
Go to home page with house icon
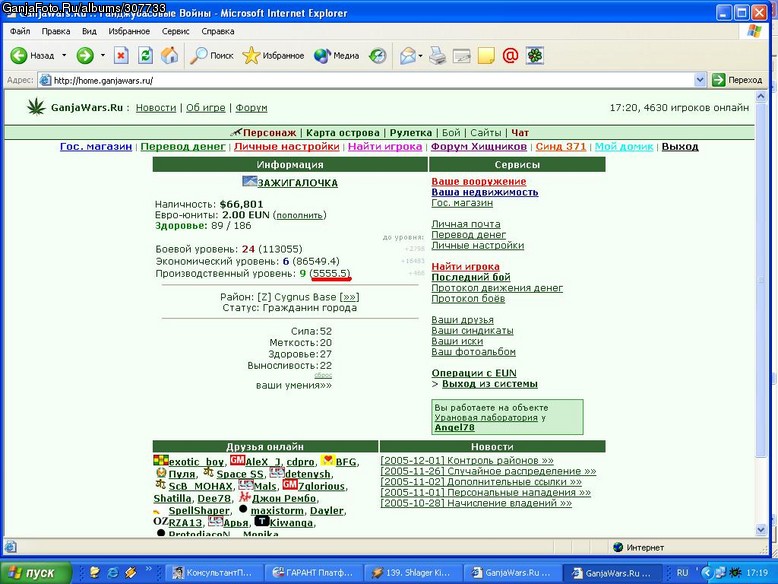point(170,55)
